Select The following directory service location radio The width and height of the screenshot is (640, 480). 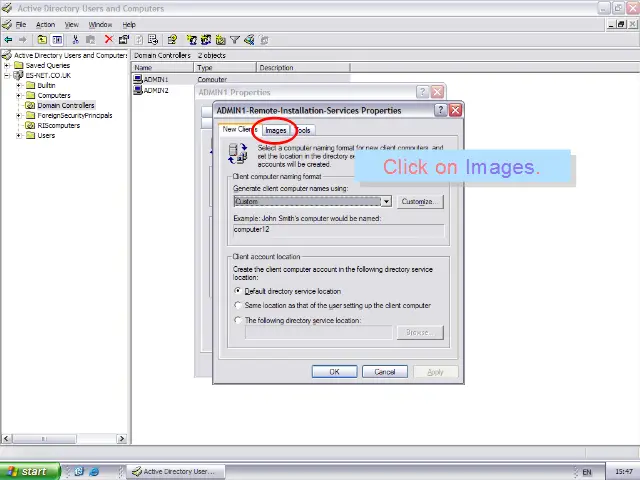tap(238, 320)
